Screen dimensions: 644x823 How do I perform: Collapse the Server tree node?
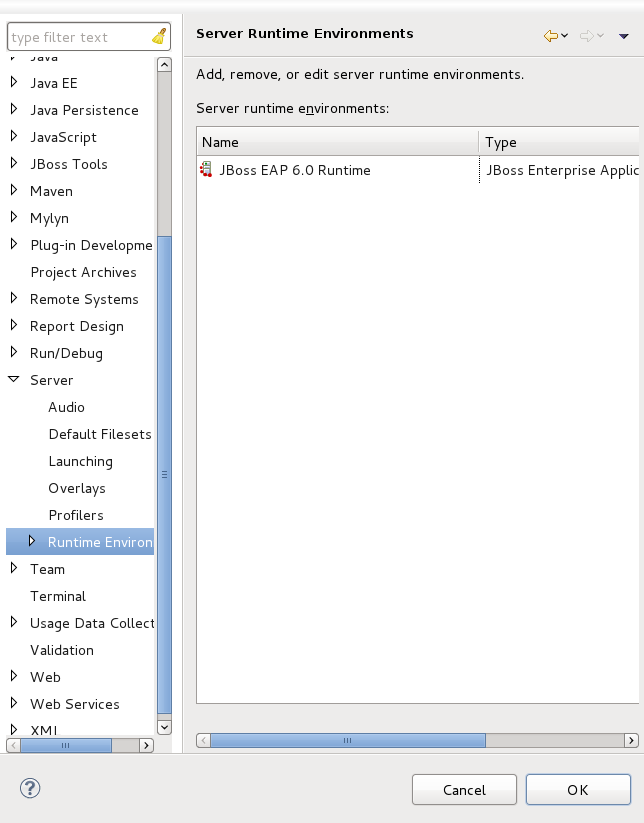[14, 380]
